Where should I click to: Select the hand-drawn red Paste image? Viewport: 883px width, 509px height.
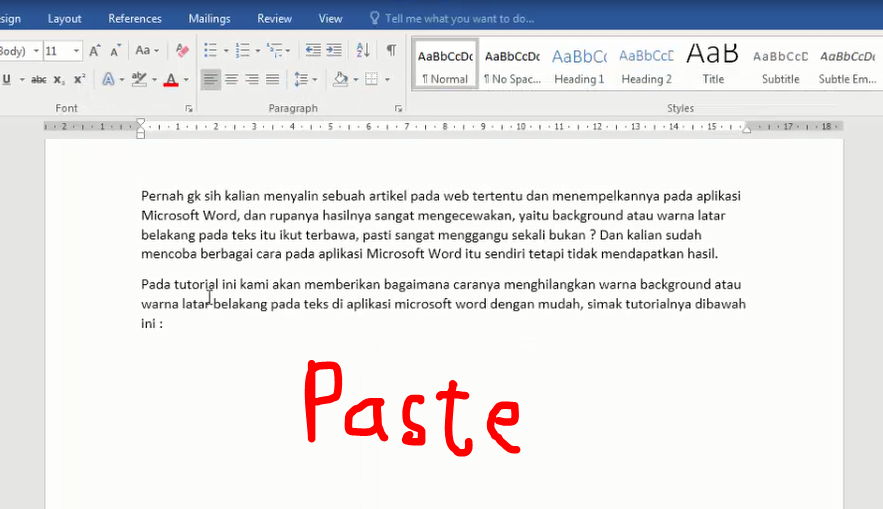tap(412, 407)
